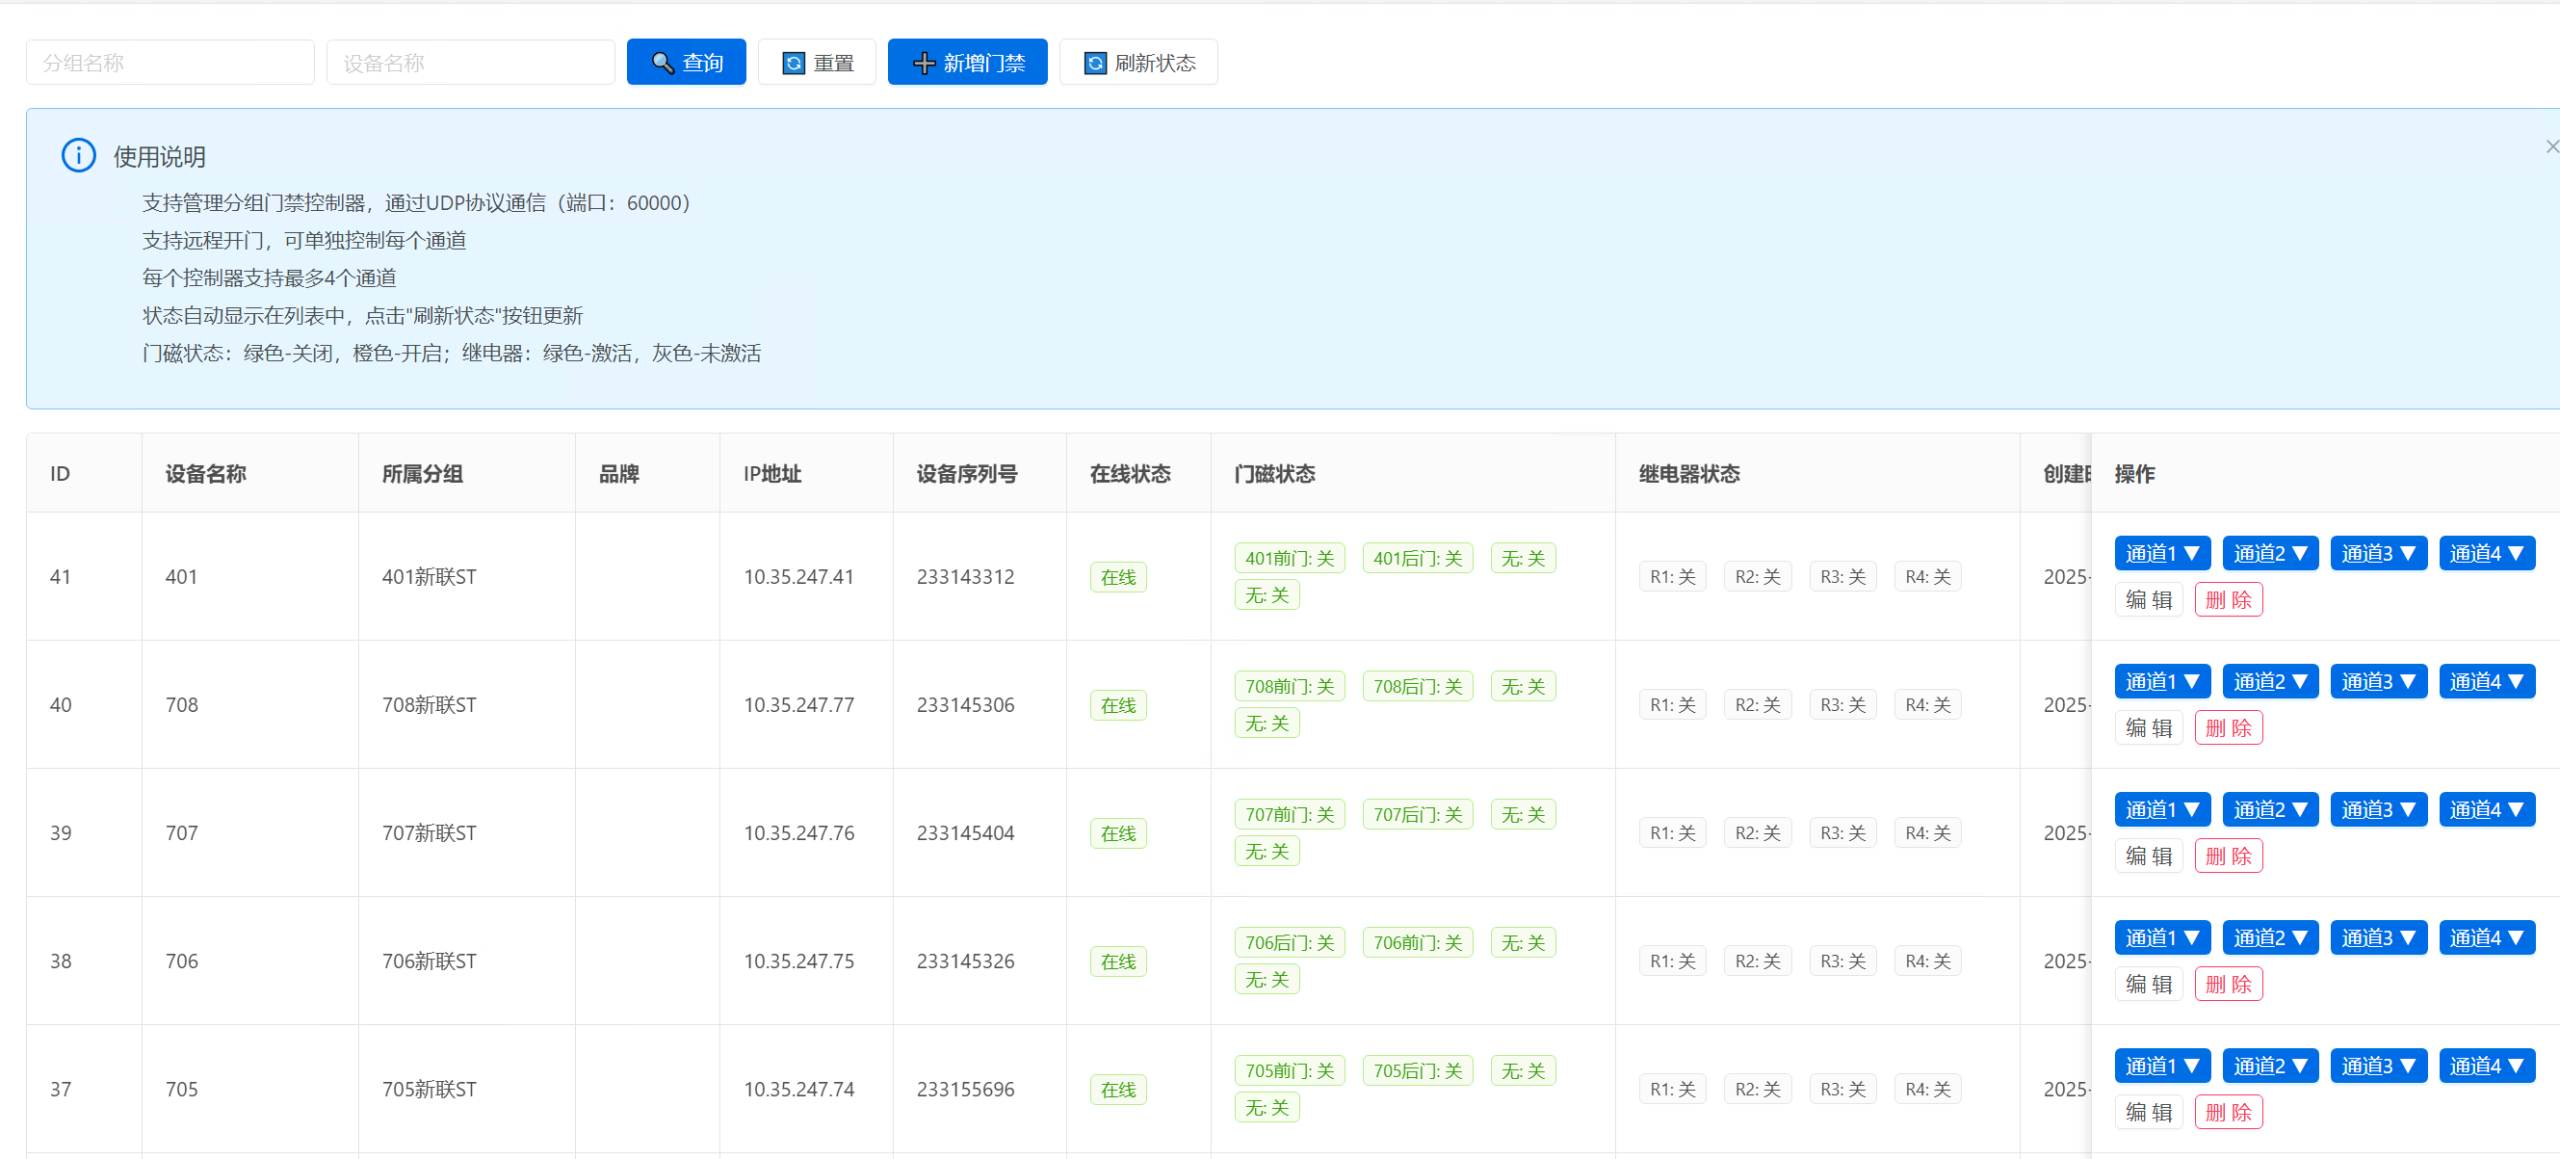Expand 通道1 dropdown for device 401
Viewport: 2560px width, 1159px height.
2161,553
